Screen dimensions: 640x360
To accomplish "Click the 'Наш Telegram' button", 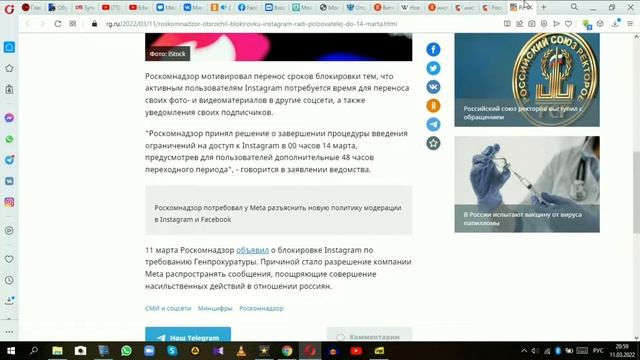I will pos(188,335).
